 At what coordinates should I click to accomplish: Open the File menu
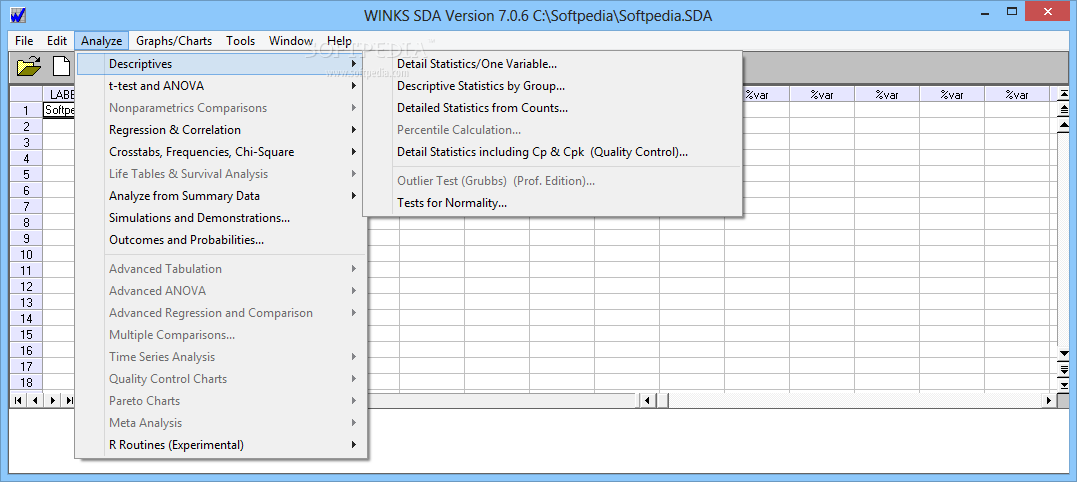[24, 41]
